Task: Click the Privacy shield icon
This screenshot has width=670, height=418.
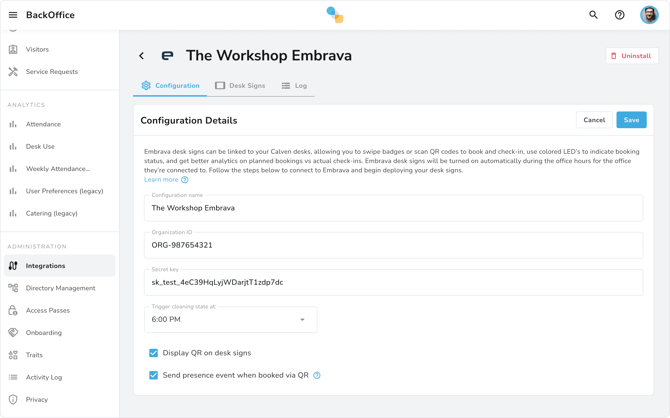Action: (x=13, y=399)
